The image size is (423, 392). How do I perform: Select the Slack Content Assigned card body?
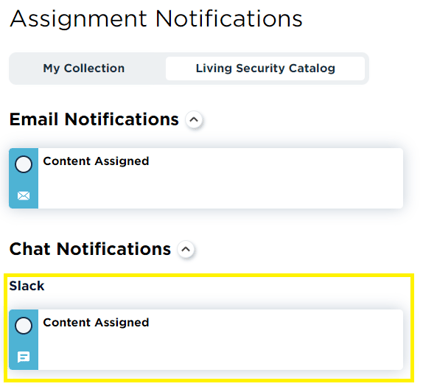point(220,340)
